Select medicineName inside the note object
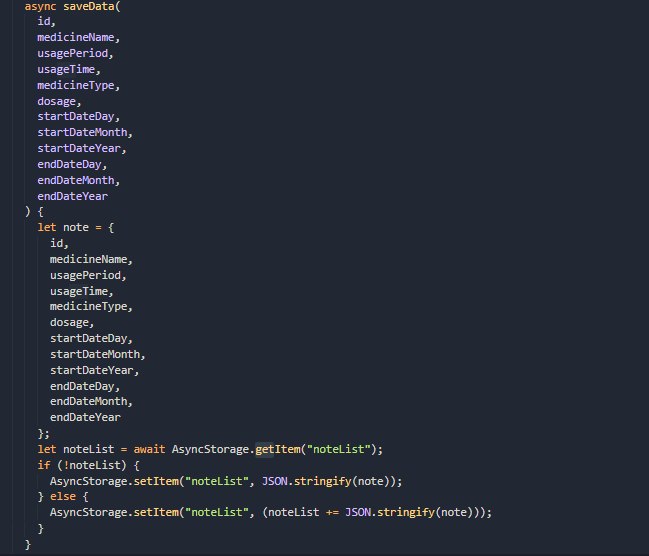Screen dimensions: 649x556 [x=89, y=259]
